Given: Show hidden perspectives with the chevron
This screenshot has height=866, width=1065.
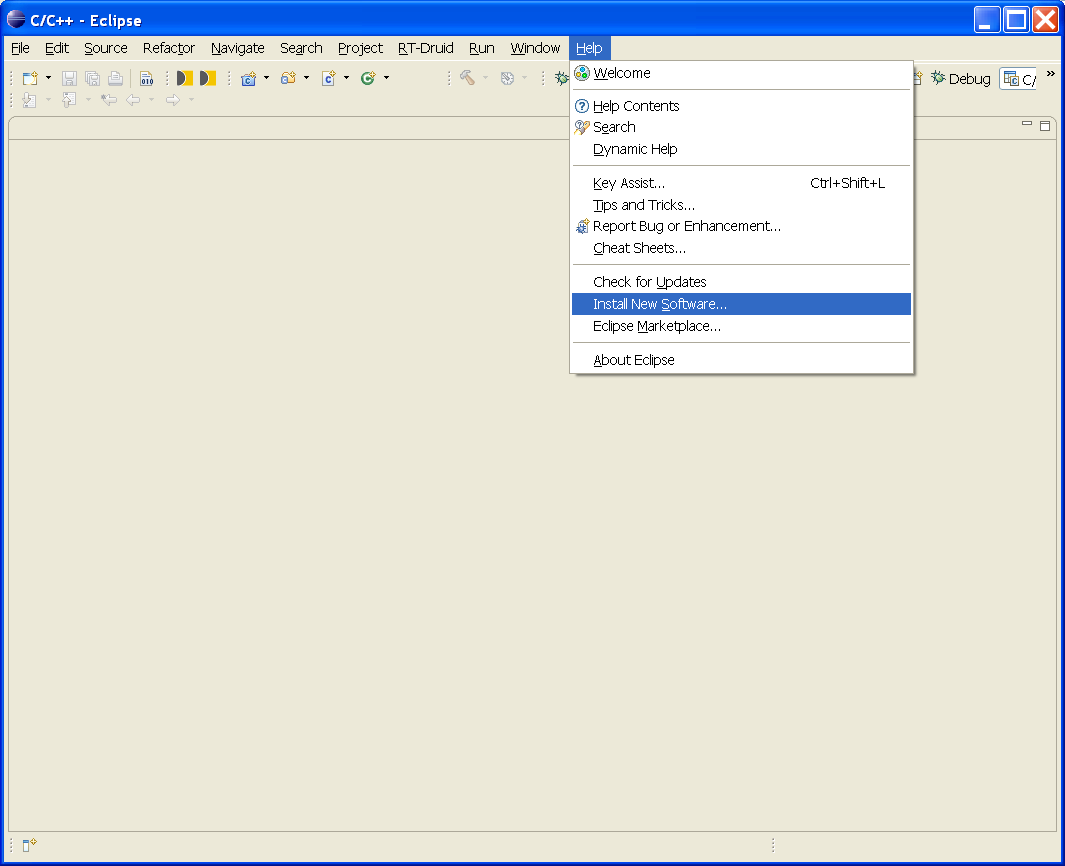Looking at the screenshot, I should click(x=1051, y=73).
